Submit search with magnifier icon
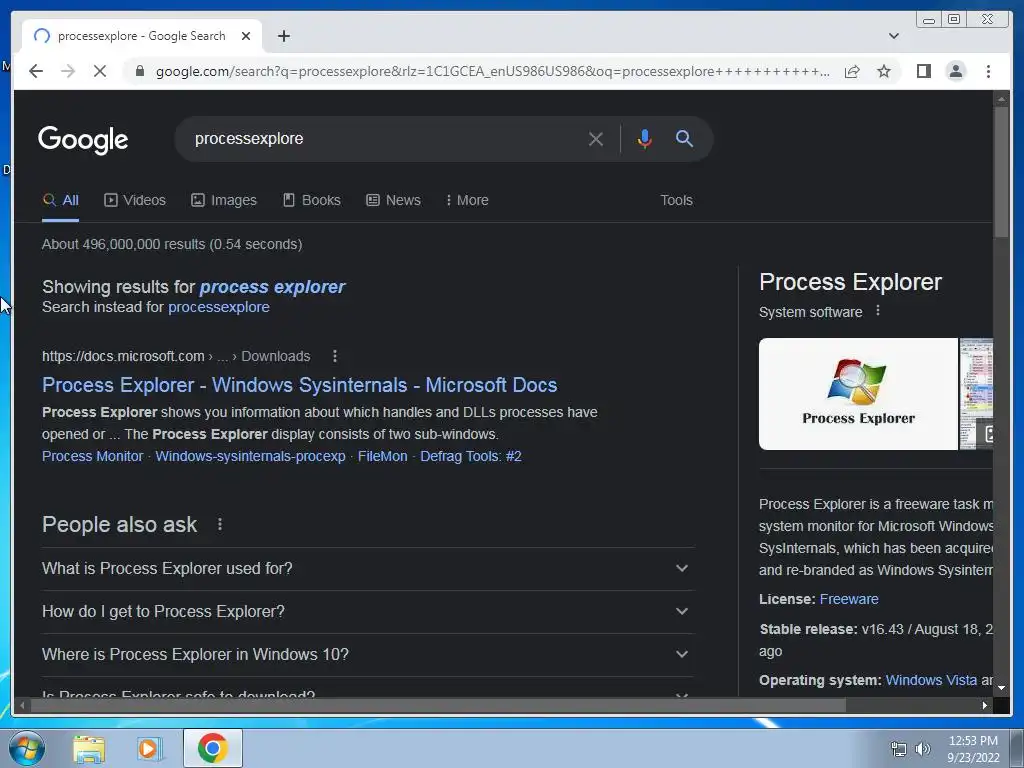This screenshot has width=1024, height=768. [x=684, y=138]
